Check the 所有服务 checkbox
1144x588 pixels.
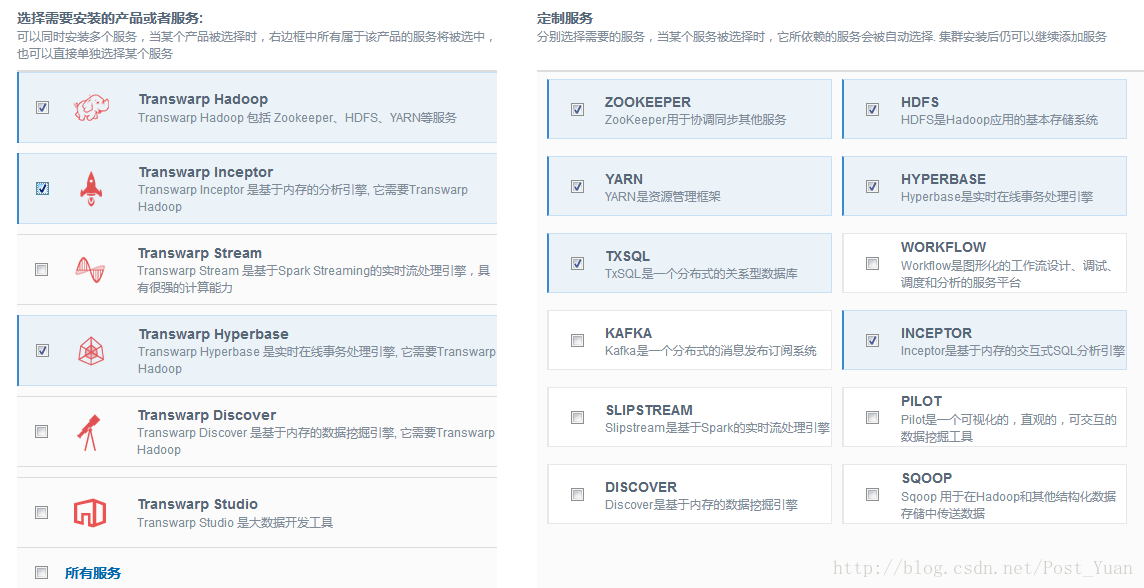tap(42, 572)
